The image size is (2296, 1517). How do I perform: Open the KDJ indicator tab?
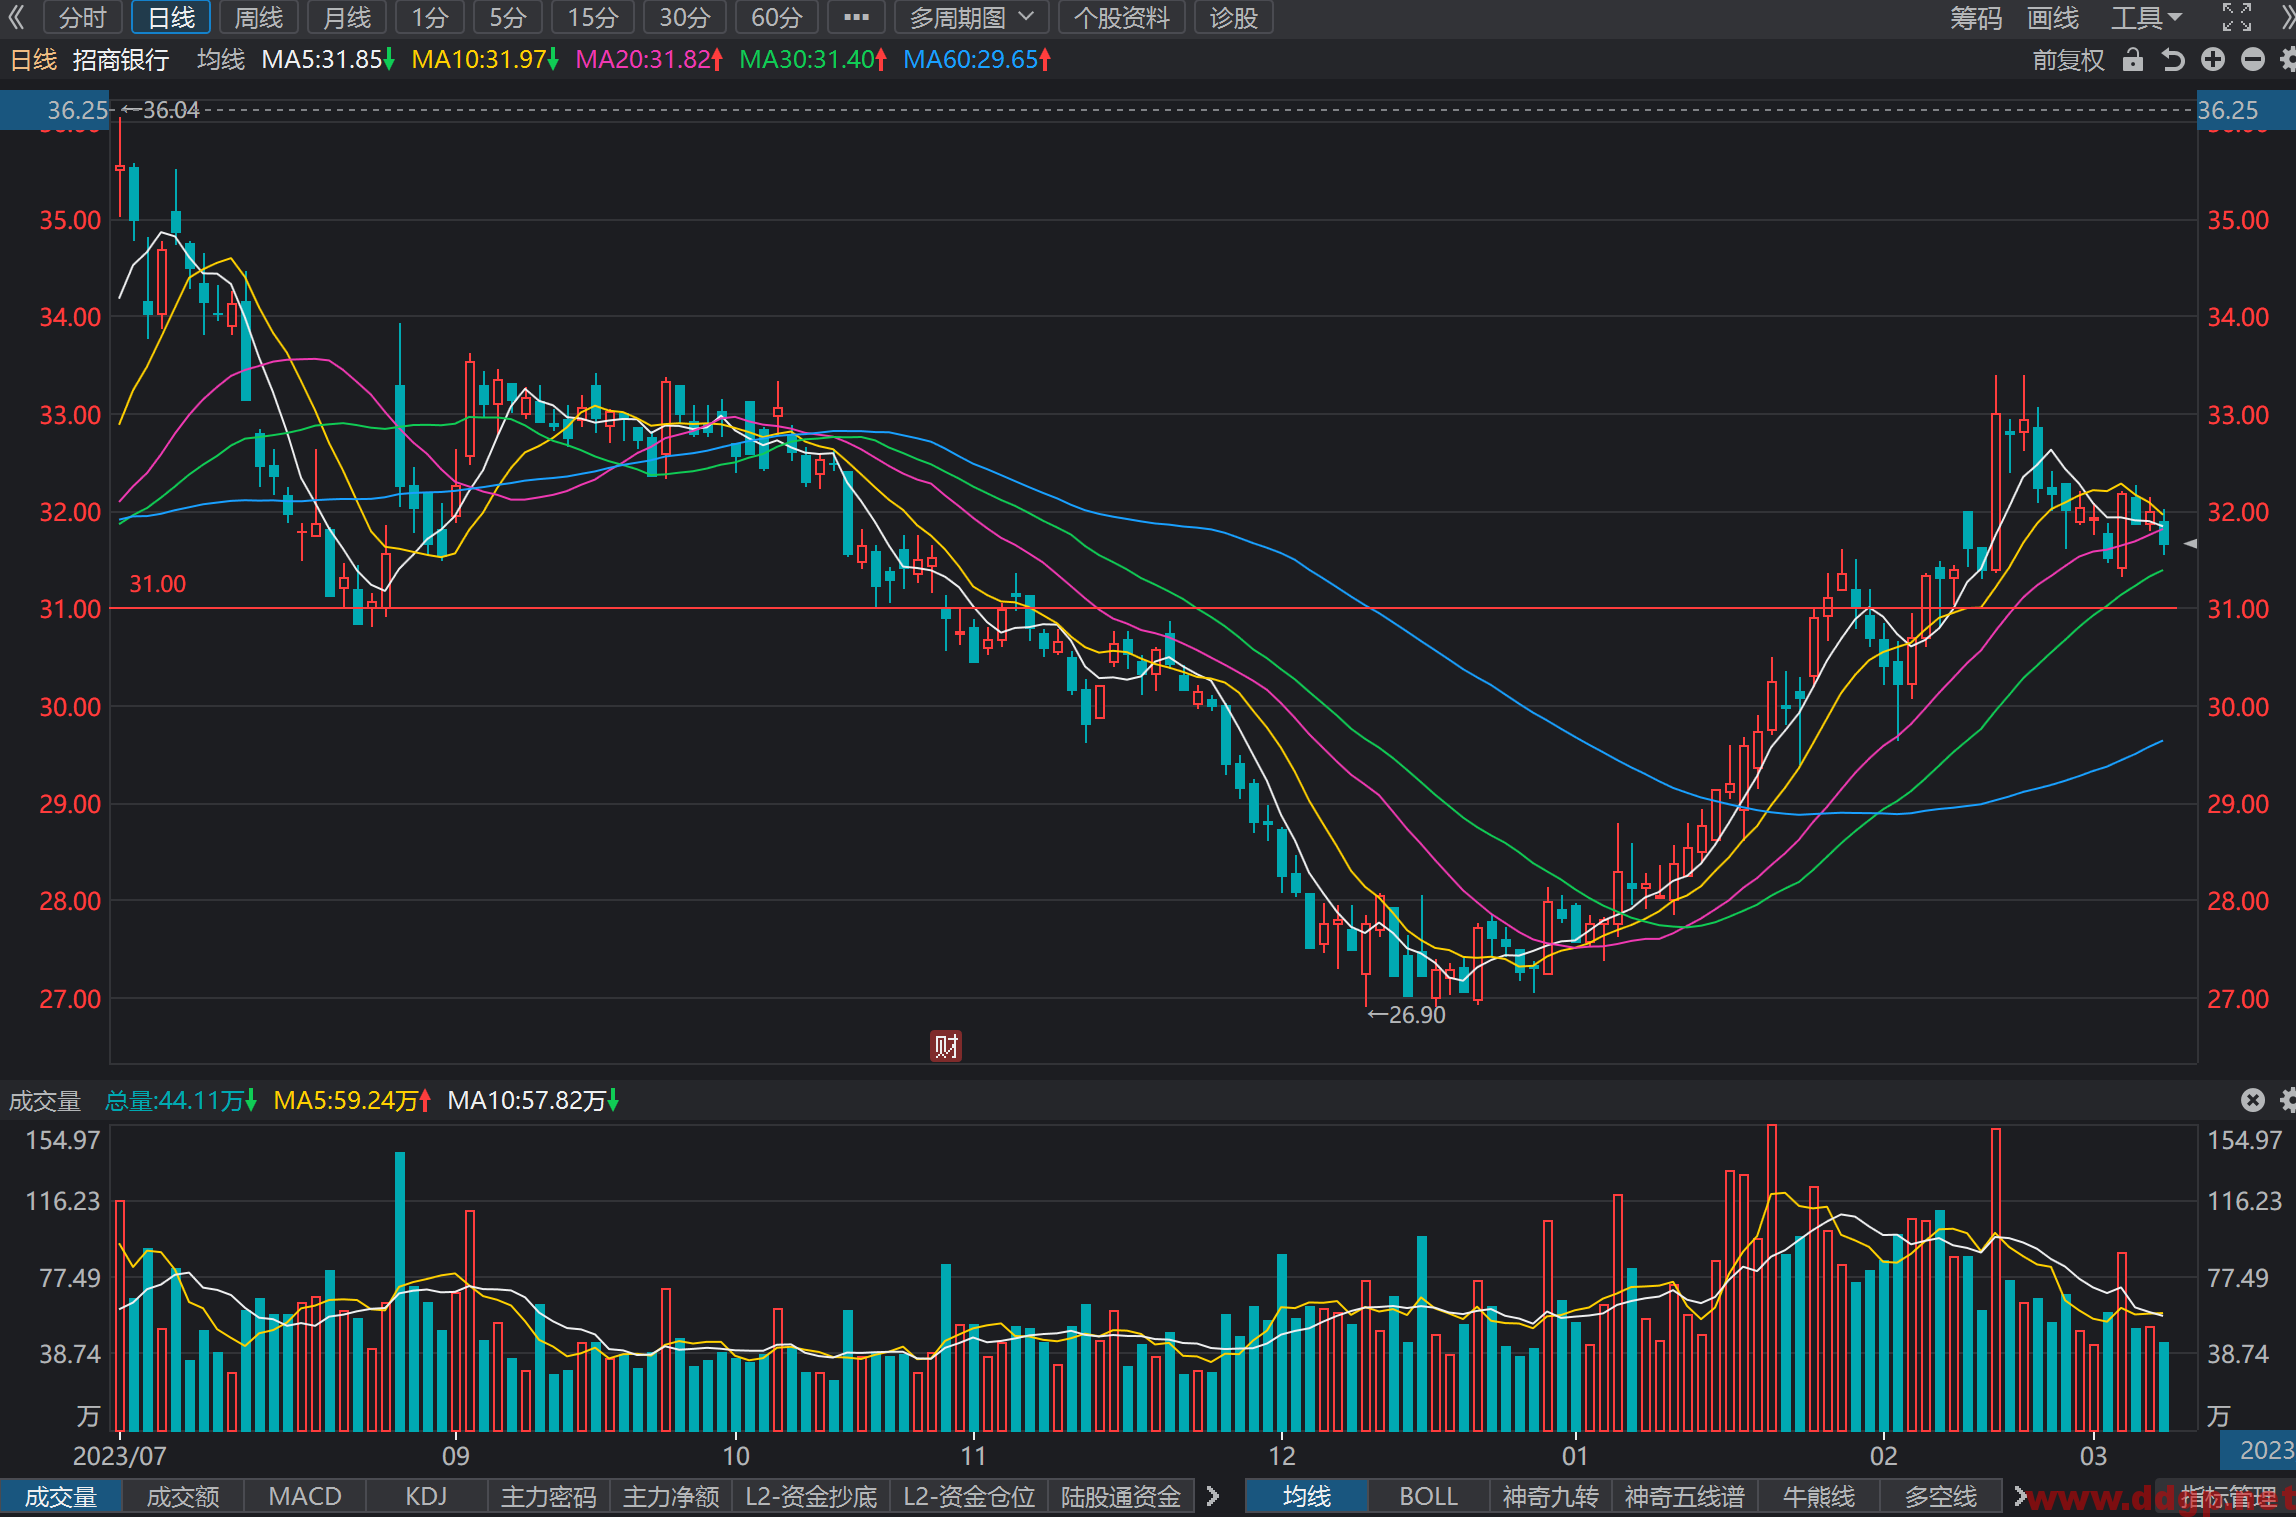tap(426, 1496)
